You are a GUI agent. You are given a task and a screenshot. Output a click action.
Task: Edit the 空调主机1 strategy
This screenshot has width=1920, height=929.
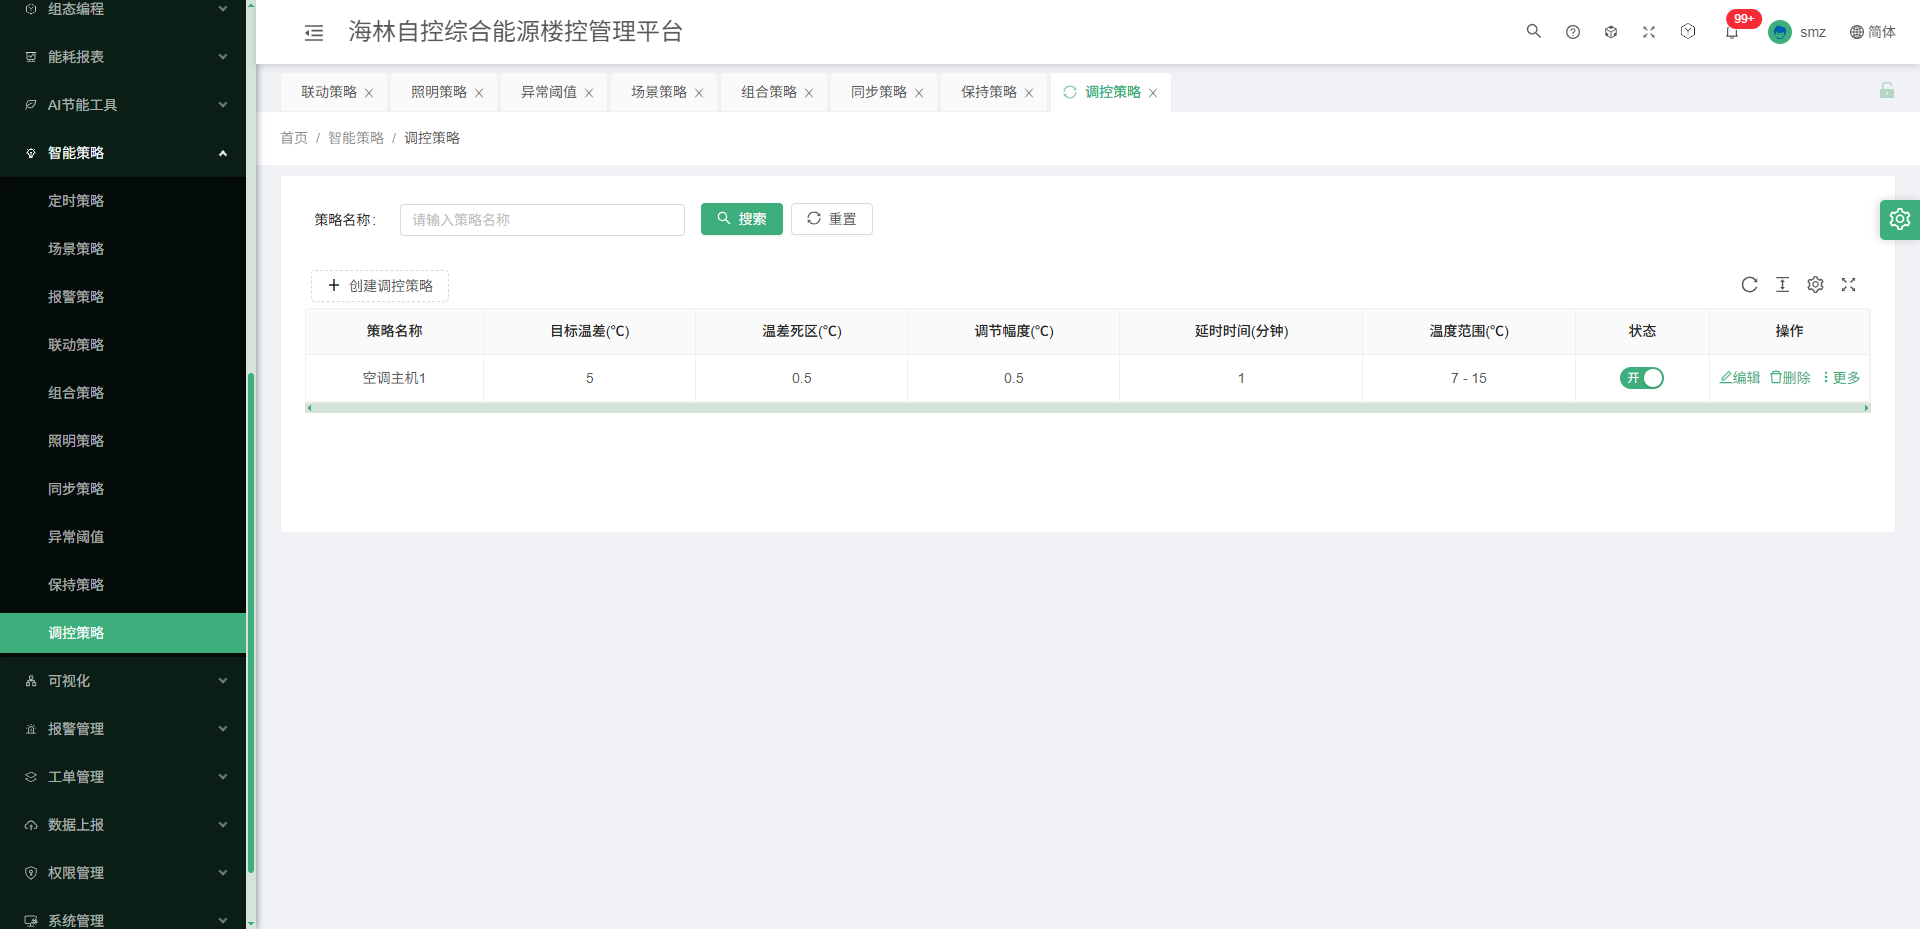pos(1740,378)
